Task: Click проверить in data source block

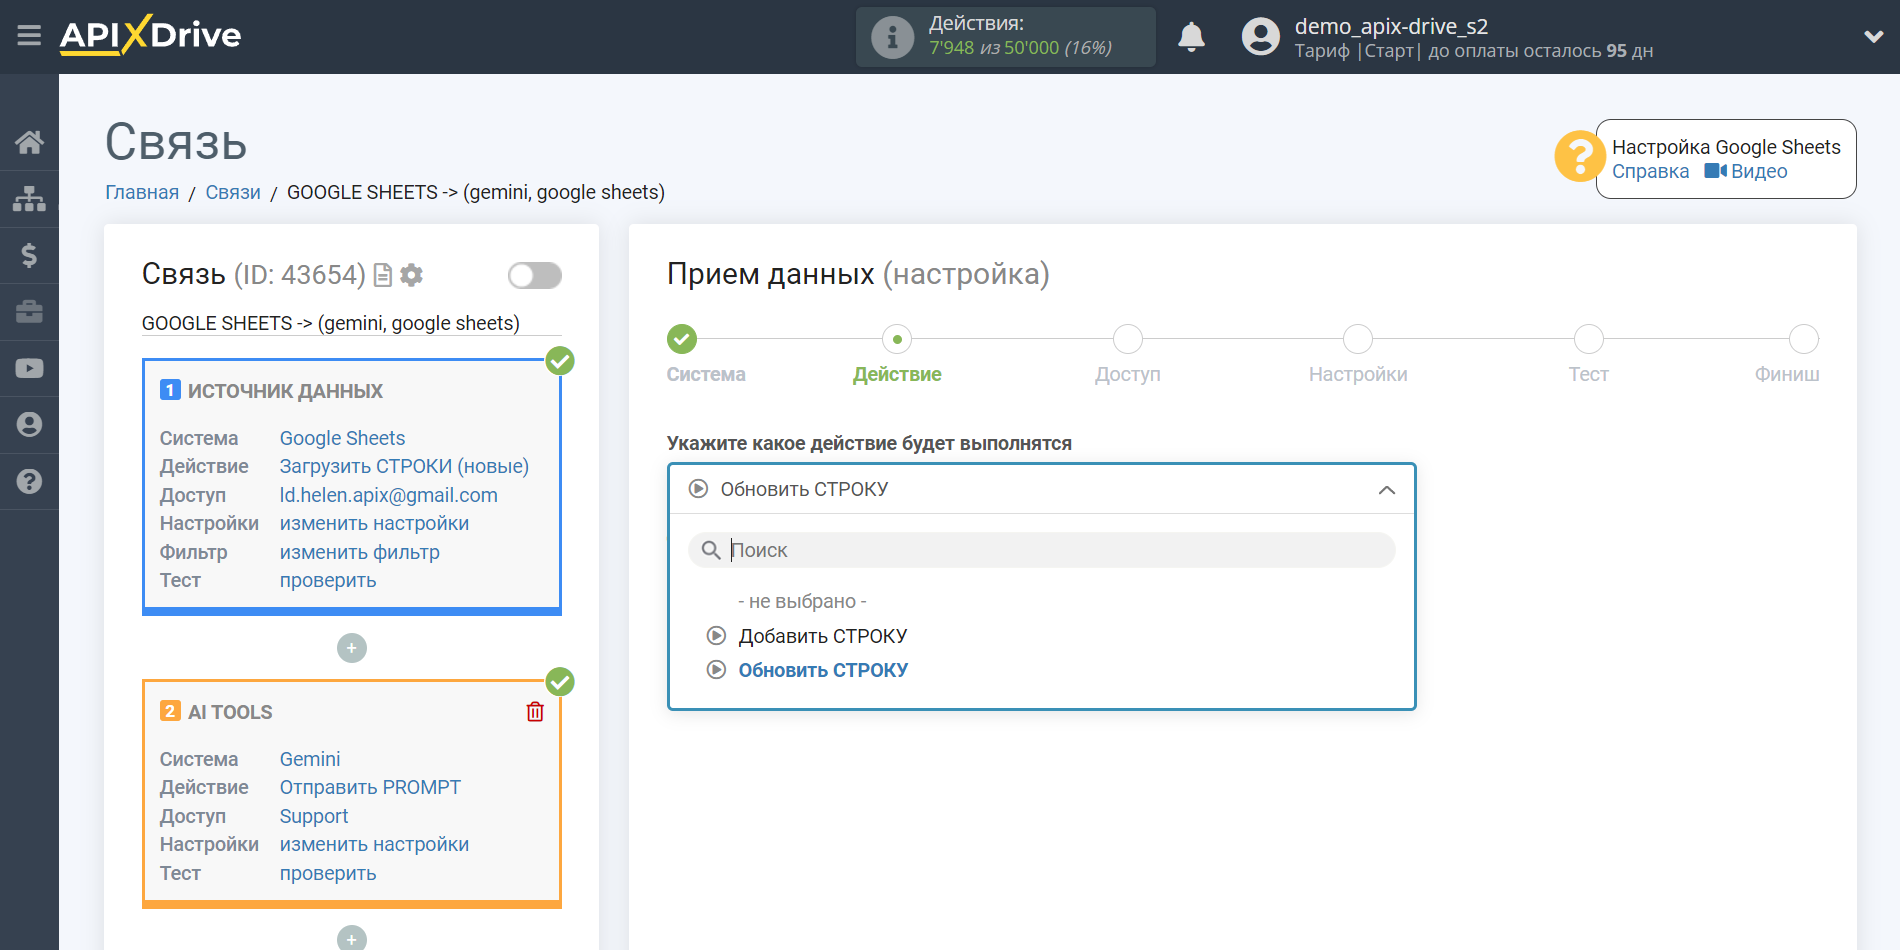Action: 328,580
